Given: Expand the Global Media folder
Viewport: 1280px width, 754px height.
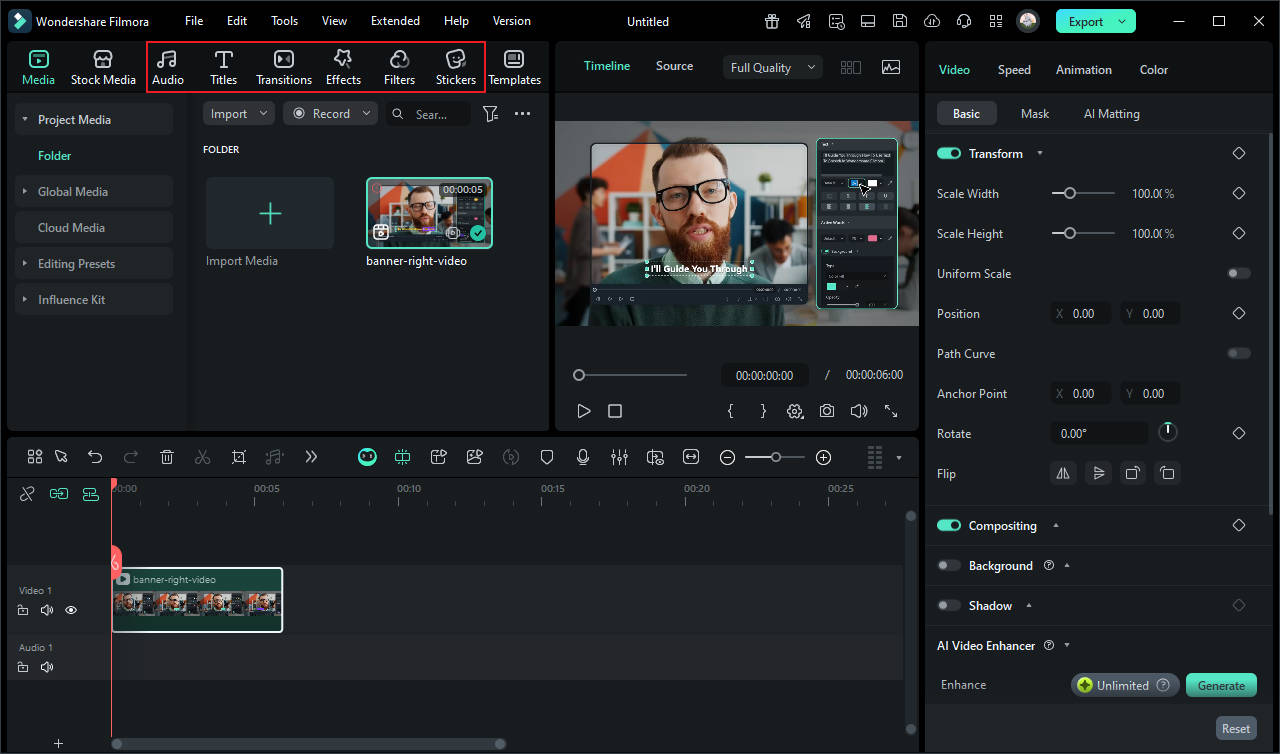Looking at the screenshot, I should [72, 192].
